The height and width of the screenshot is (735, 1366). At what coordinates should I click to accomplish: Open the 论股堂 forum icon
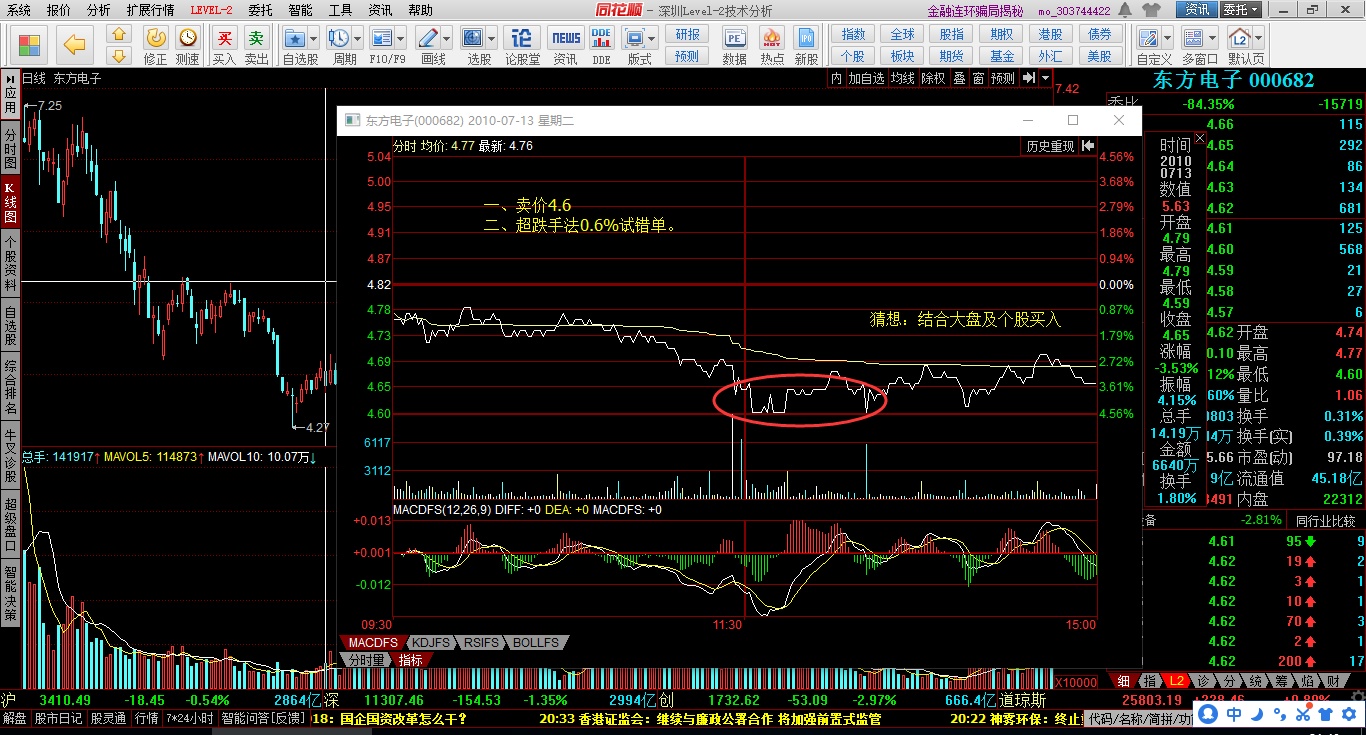[x=522, y=38]
